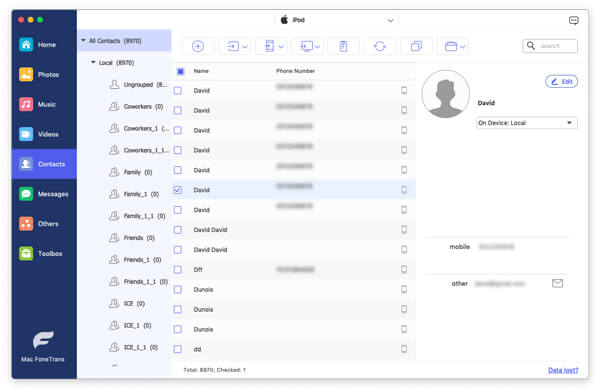Click the import contacts toolbar icon
Screen dimensions: 600x392
233,46
